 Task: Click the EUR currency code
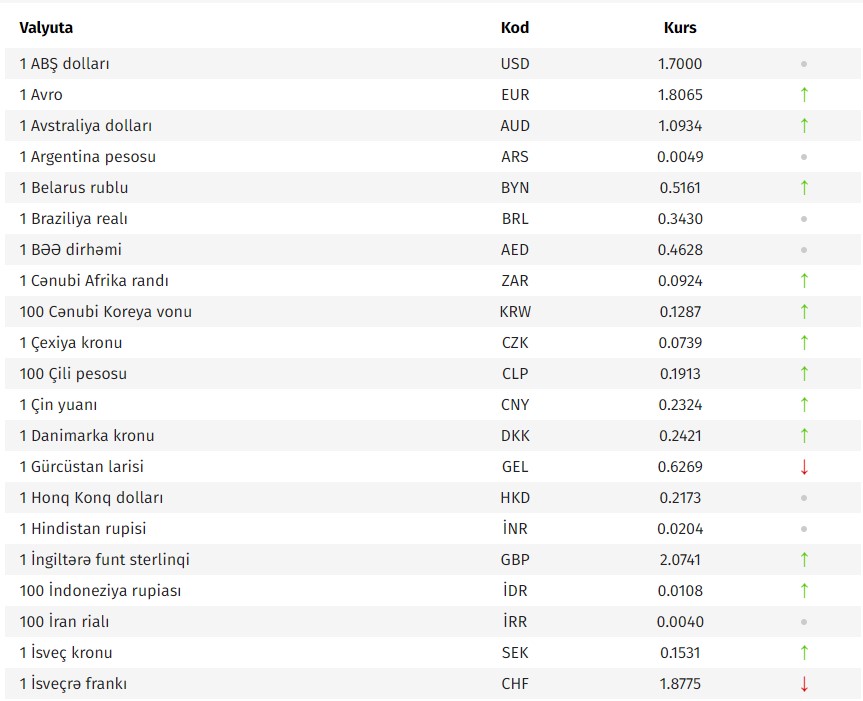[515, 95]
